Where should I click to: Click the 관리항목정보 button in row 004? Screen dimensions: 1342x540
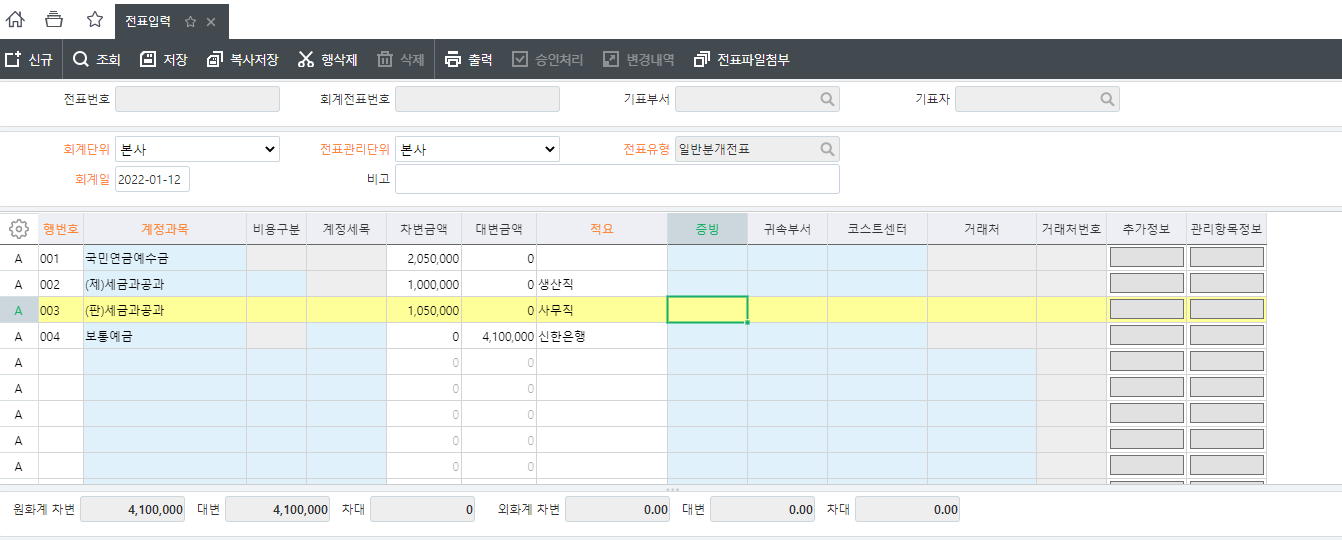coord(1227,336)
